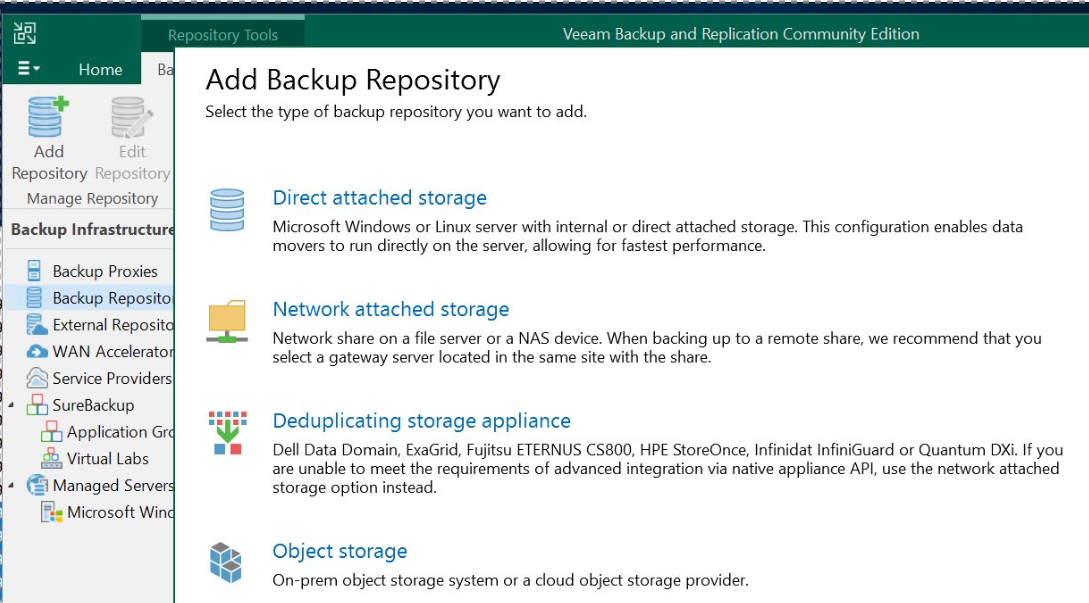The height and width of the screenshot is (603, 1089).
Task: Click the Add Repository ribbon icon
Action: [x=48, y=117]
